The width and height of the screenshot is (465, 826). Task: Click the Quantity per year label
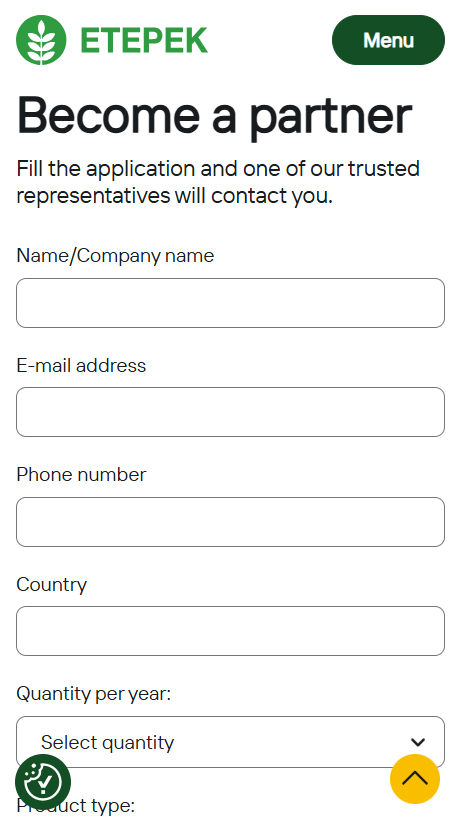coord(94,694)
